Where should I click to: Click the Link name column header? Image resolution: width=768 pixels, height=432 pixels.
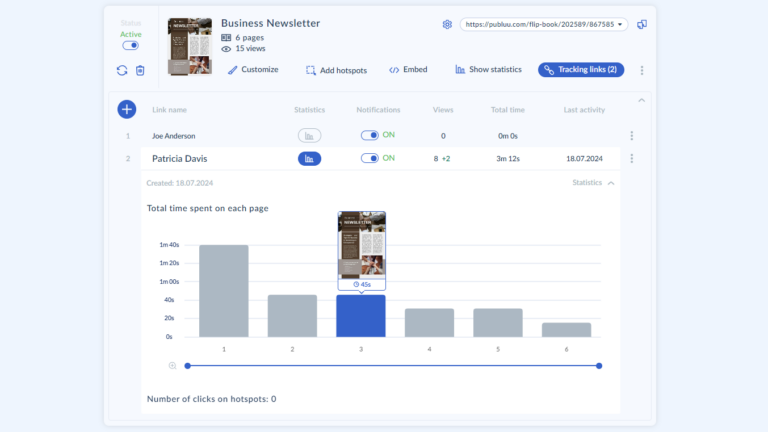pyautogui.click(x=169, y=110)
